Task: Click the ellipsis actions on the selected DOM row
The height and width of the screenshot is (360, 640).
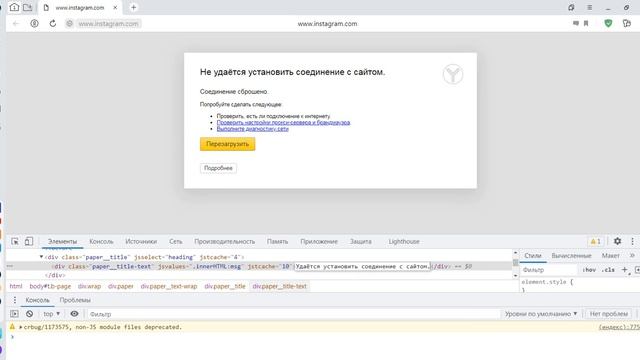Action: click(10, 266)
